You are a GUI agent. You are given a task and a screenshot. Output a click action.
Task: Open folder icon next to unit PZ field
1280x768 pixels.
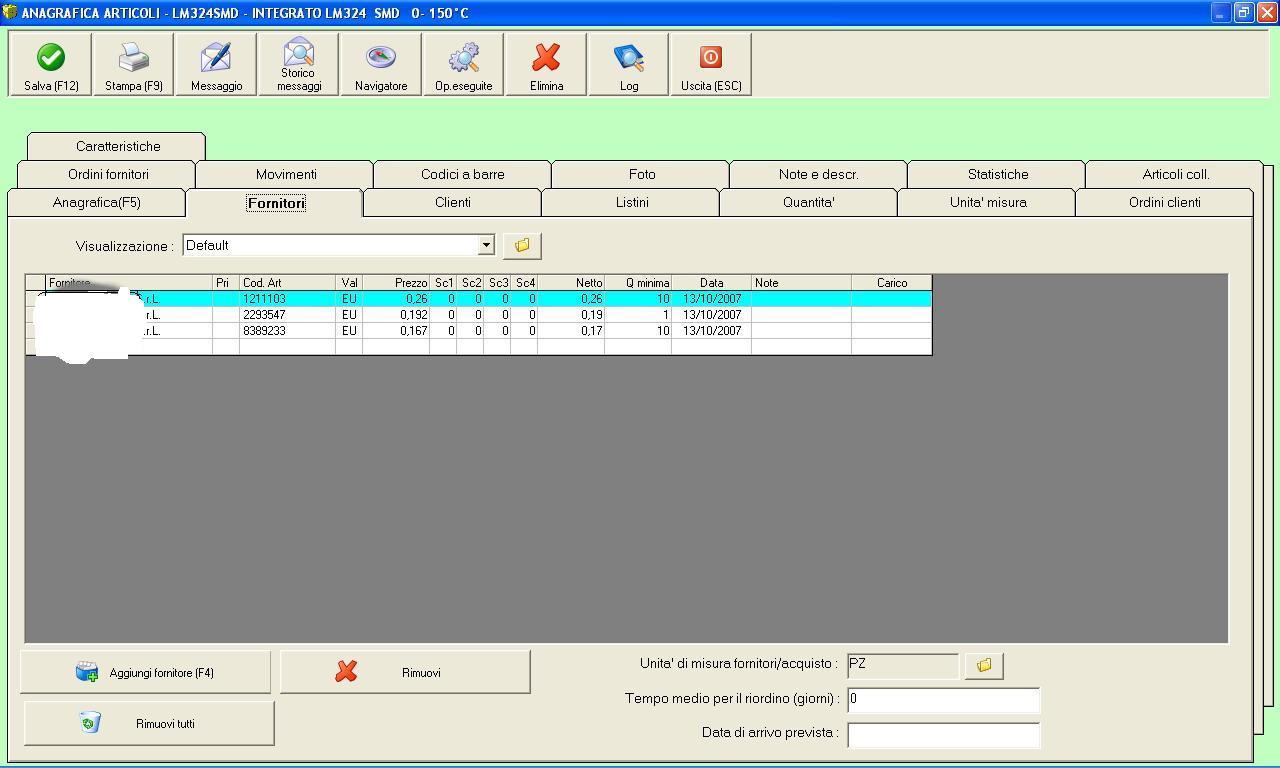tap(984, 665)
